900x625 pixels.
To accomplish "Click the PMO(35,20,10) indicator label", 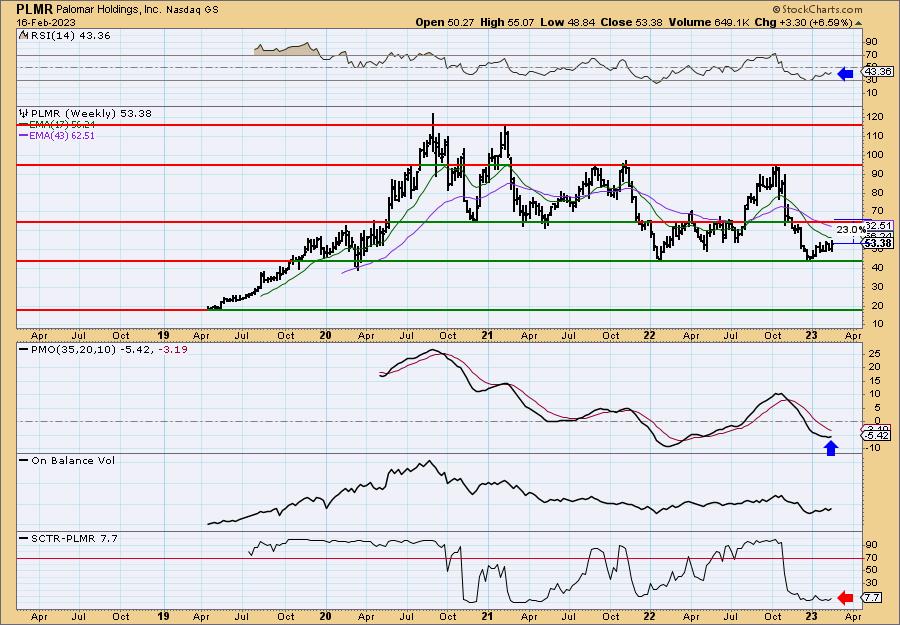I will (73, 349).
